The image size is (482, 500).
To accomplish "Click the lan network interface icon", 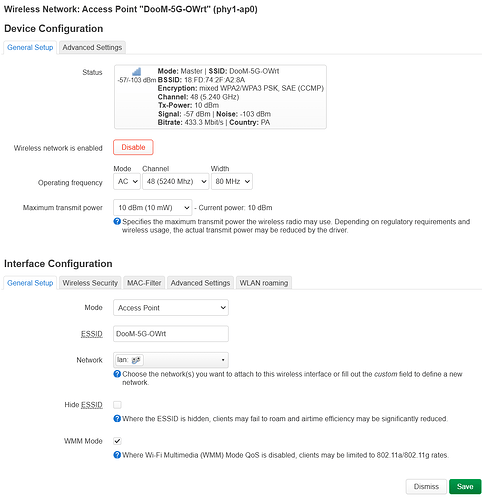I will point(136,360).
